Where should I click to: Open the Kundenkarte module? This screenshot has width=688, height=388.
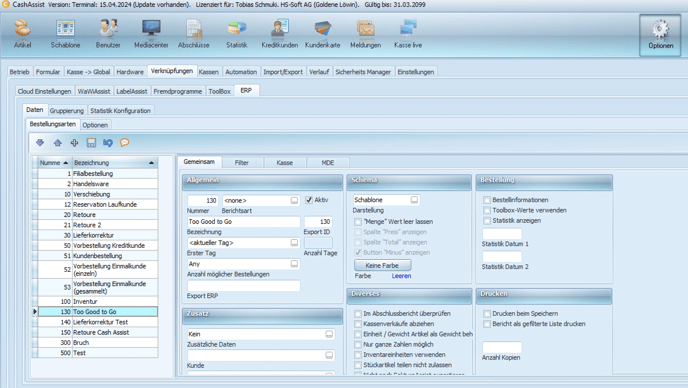click(x=322, y=33)
